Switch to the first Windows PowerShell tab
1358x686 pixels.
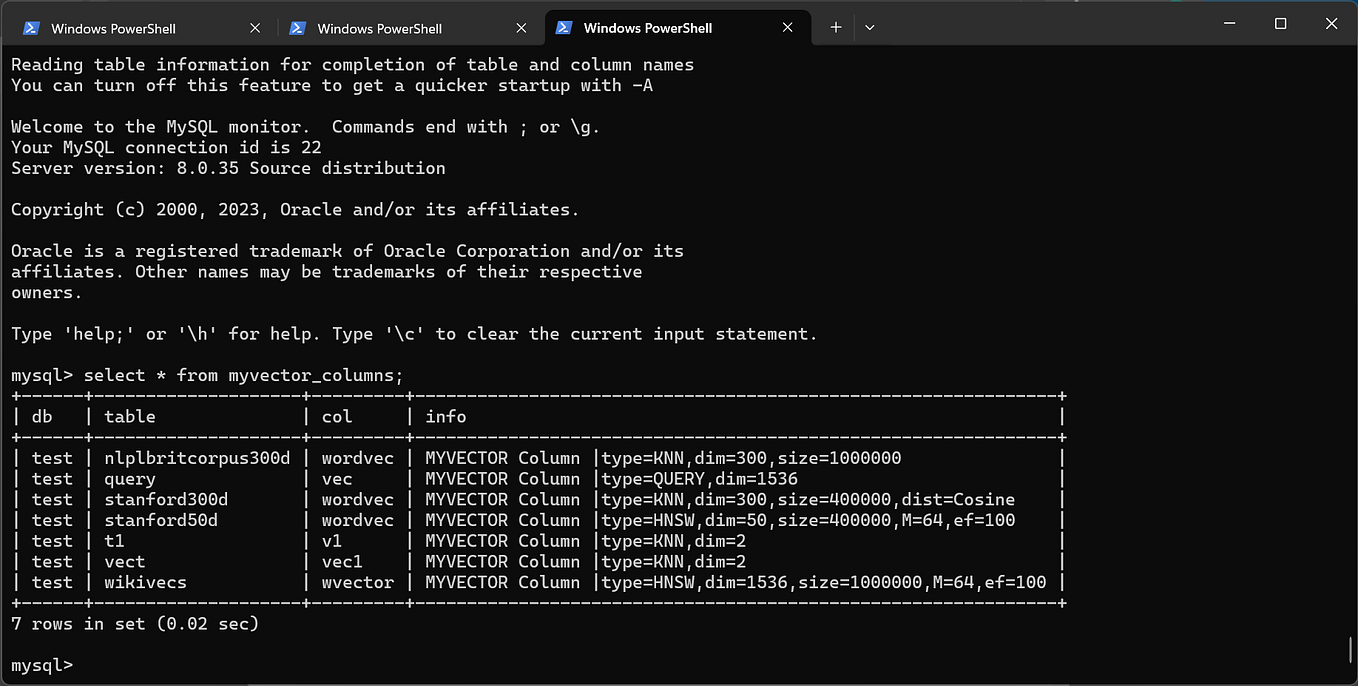click(x=140, y=28)
